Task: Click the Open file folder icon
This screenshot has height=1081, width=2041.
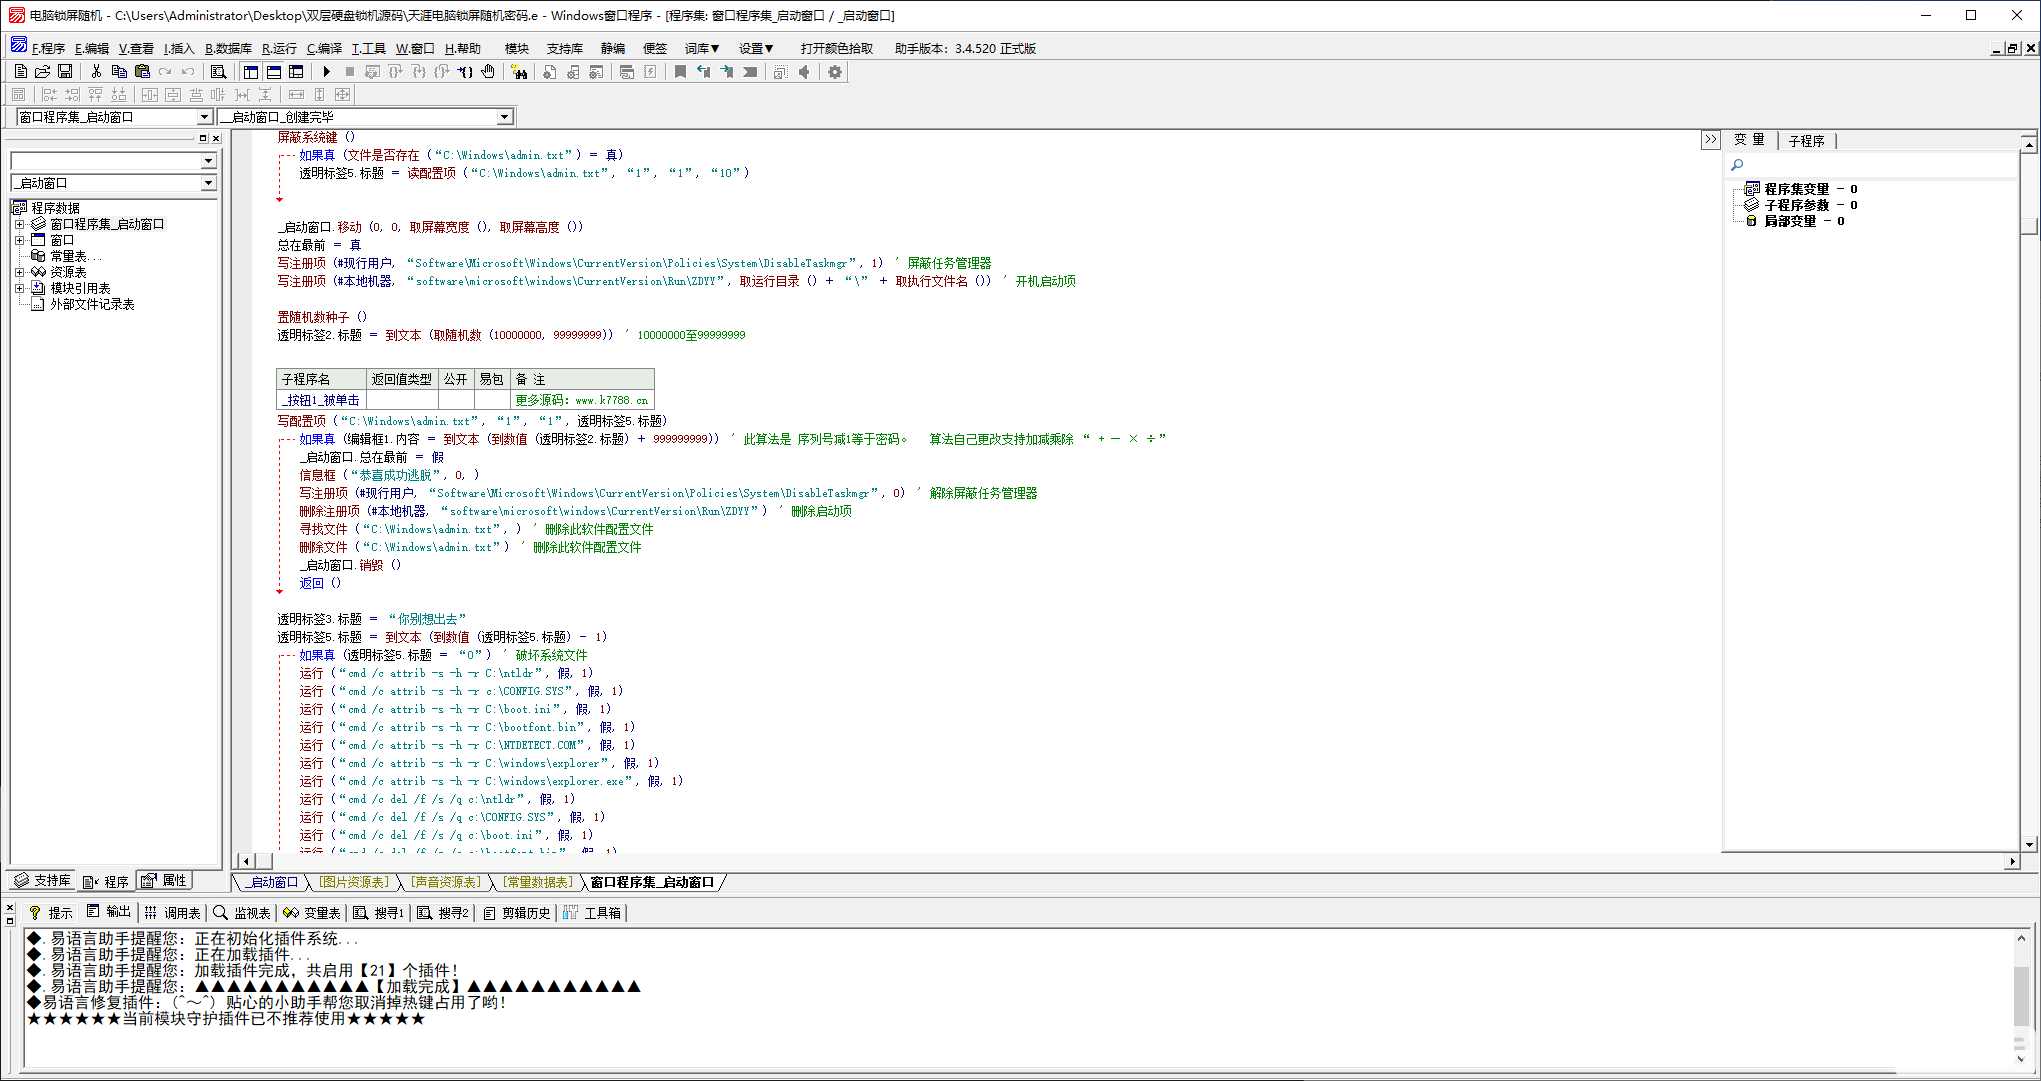Action: click(x=42, y=72)
